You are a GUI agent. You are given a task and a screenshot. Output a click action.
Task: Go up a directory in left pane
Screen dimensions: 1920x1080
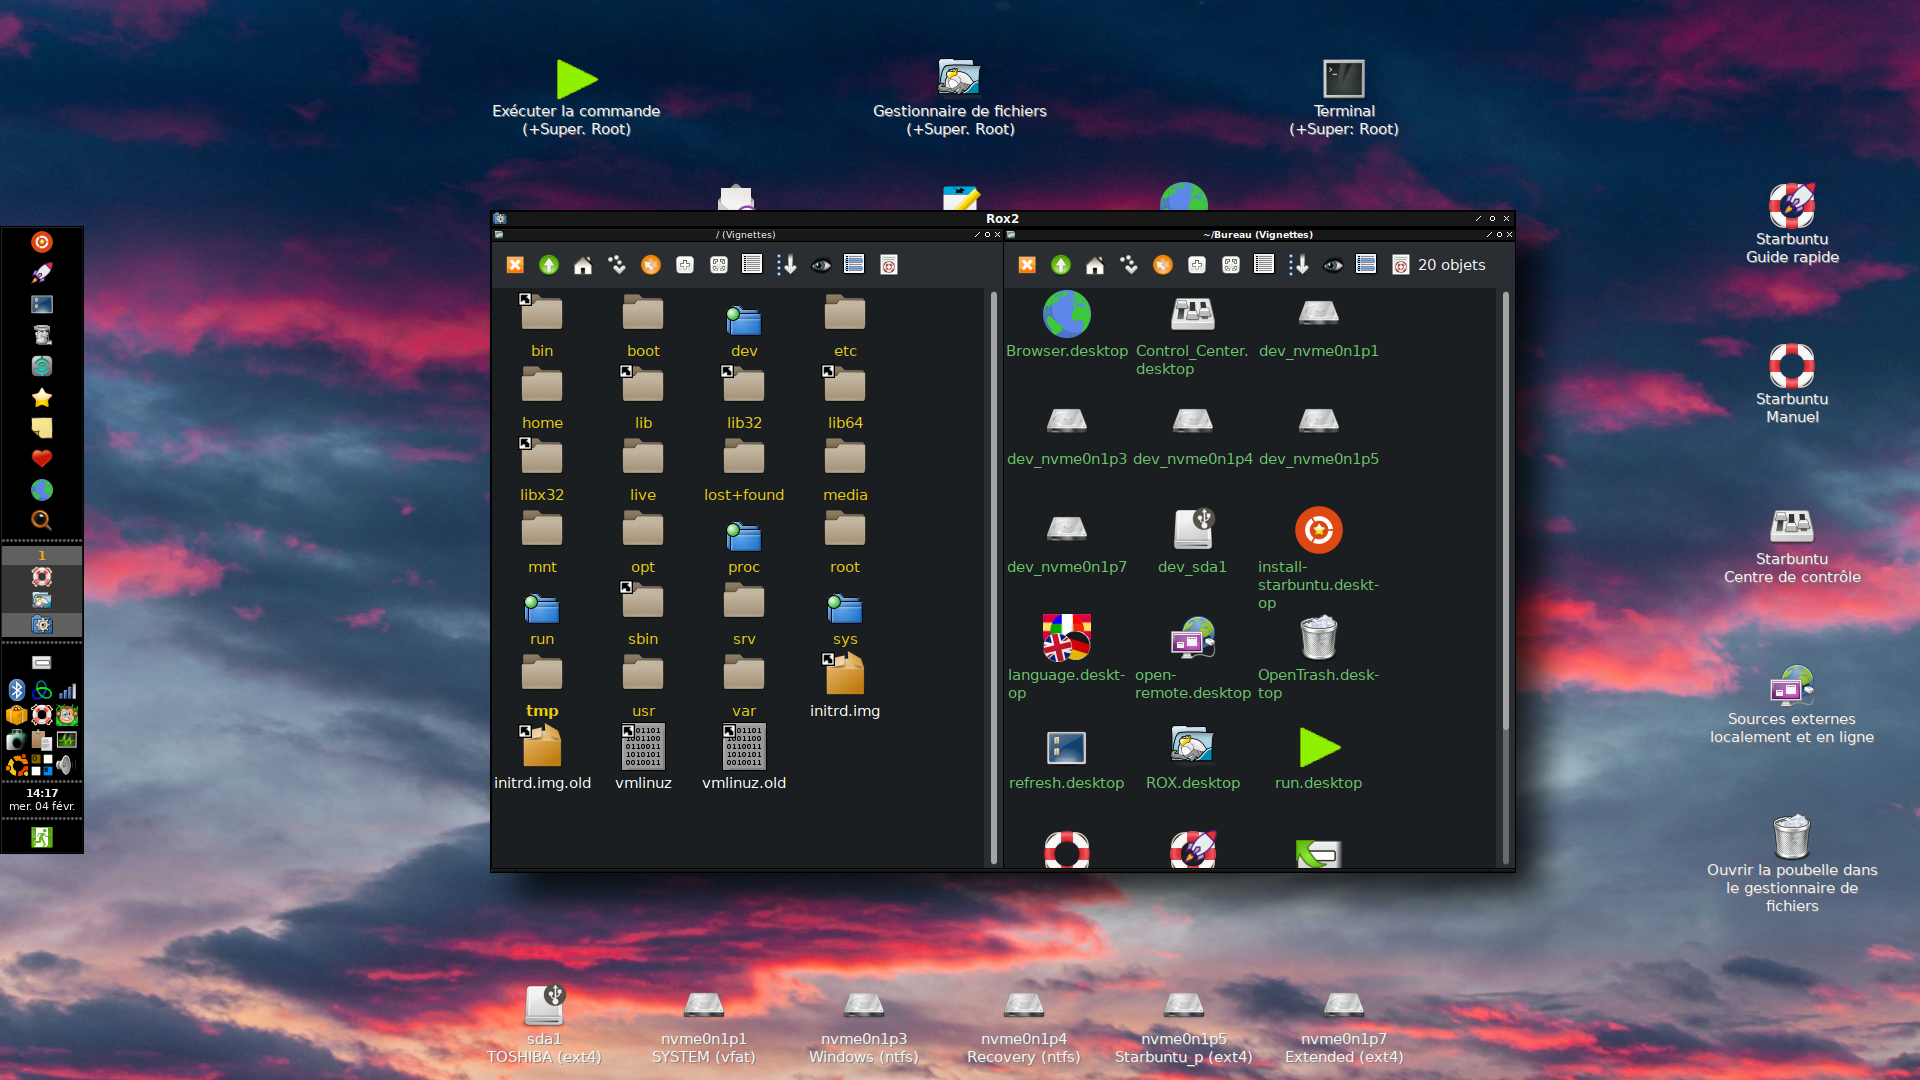pyautogui.click(x=549, y=265)
